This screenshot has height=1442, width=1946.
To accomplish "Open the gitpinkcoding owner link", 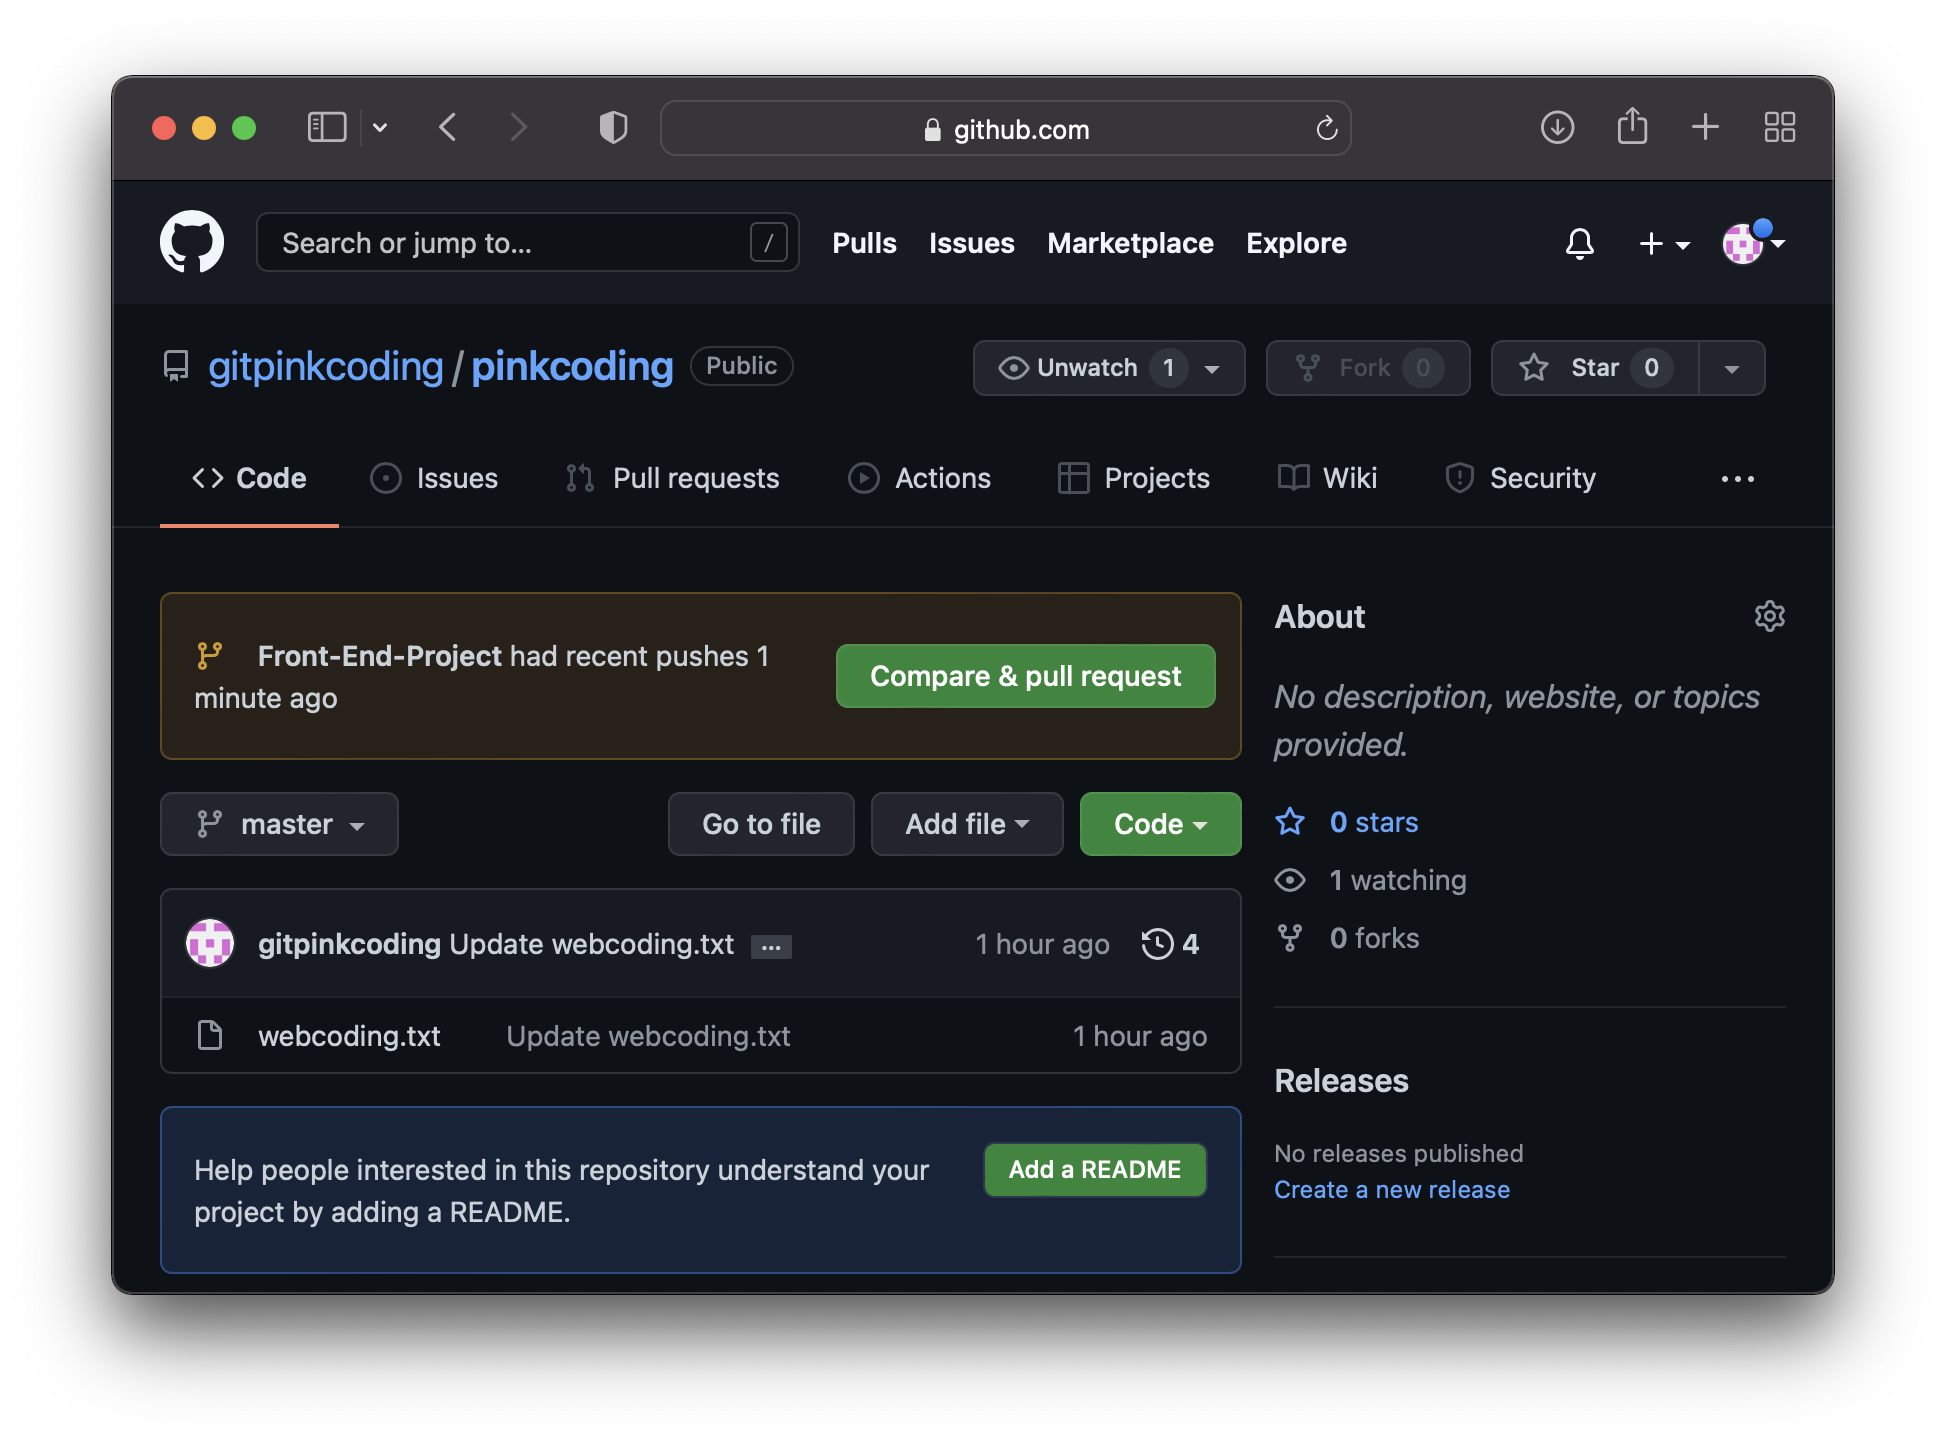I will 325,367.
